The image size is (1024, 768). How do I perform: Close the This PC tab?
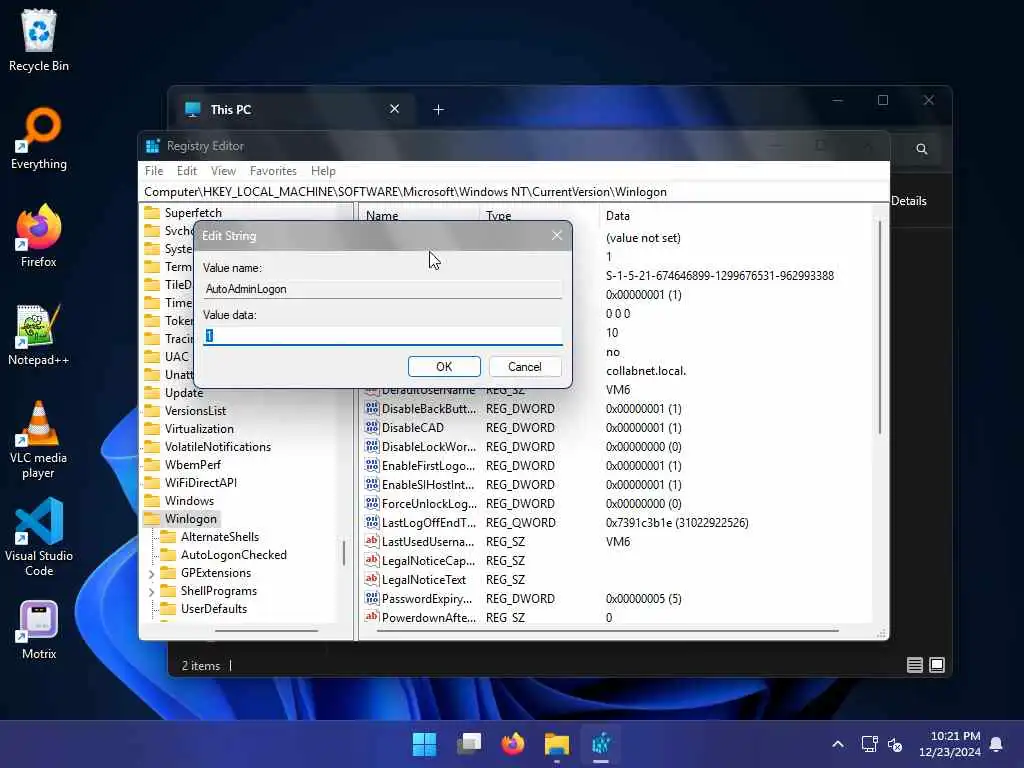pos(394,109)
